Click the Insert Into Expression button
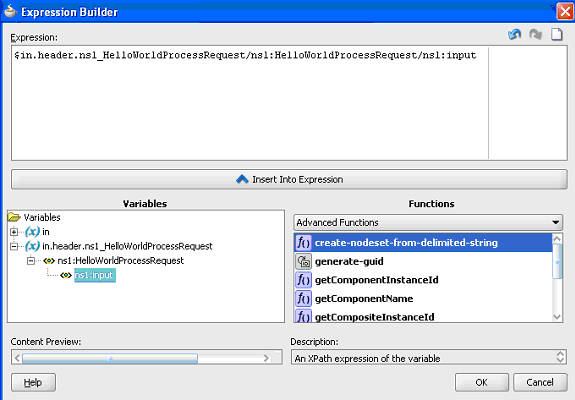The height and width of the screenshot is (400, 575). pos(289,179)
